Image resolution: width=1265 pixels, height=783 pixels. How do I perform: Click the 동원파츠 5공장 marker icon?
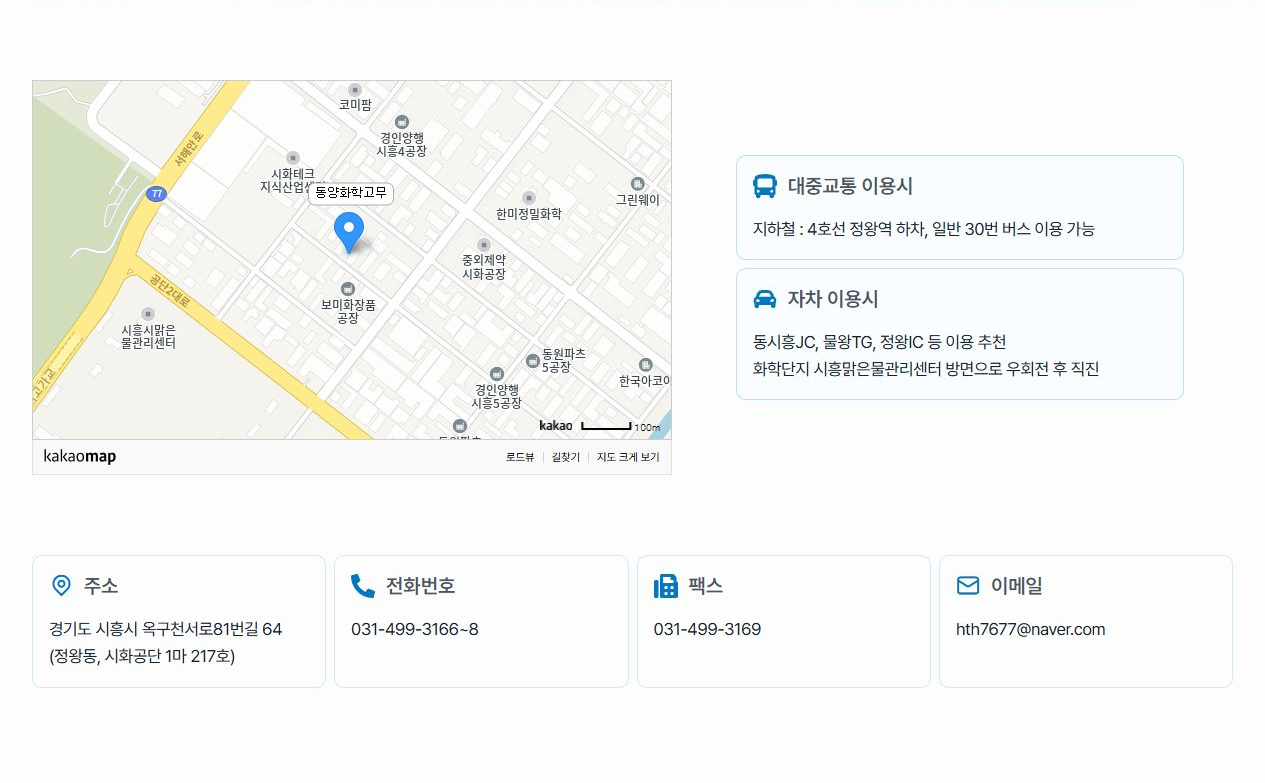click(533, 361)
